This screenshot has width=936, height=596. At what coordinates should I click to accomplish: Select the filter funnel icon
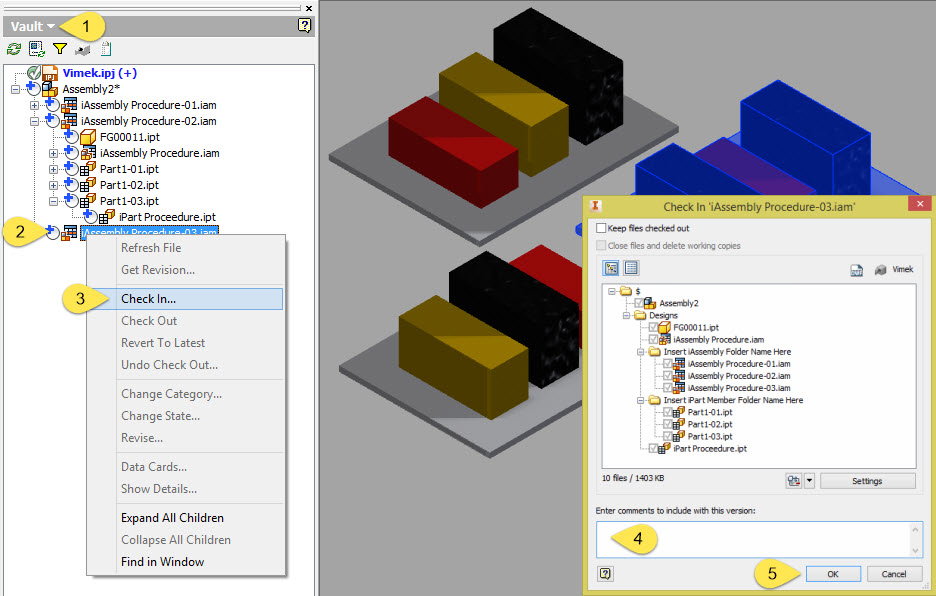[59, 48]
